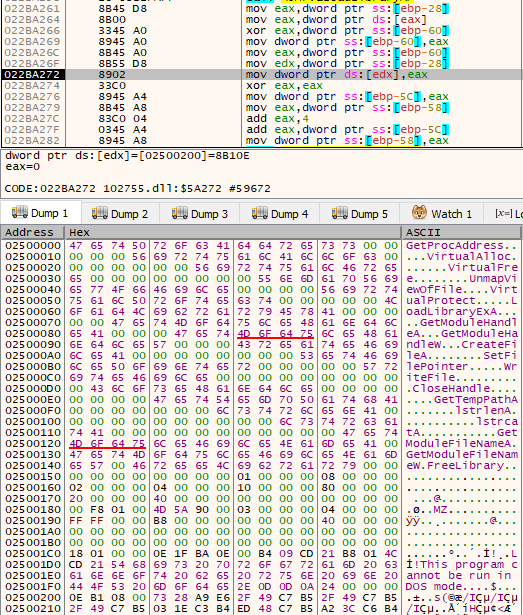Open the Dump 3 tab
Image resolution: width=523 pixels, height=615 pixels.
coord(200,214)
